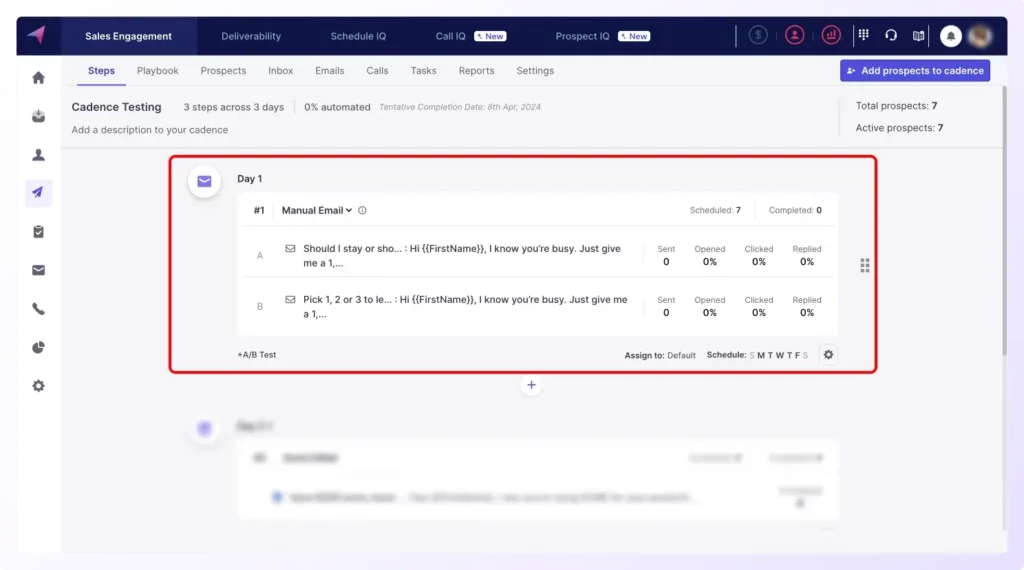Open the dialpad grid icon in top bar

(863, 35)
